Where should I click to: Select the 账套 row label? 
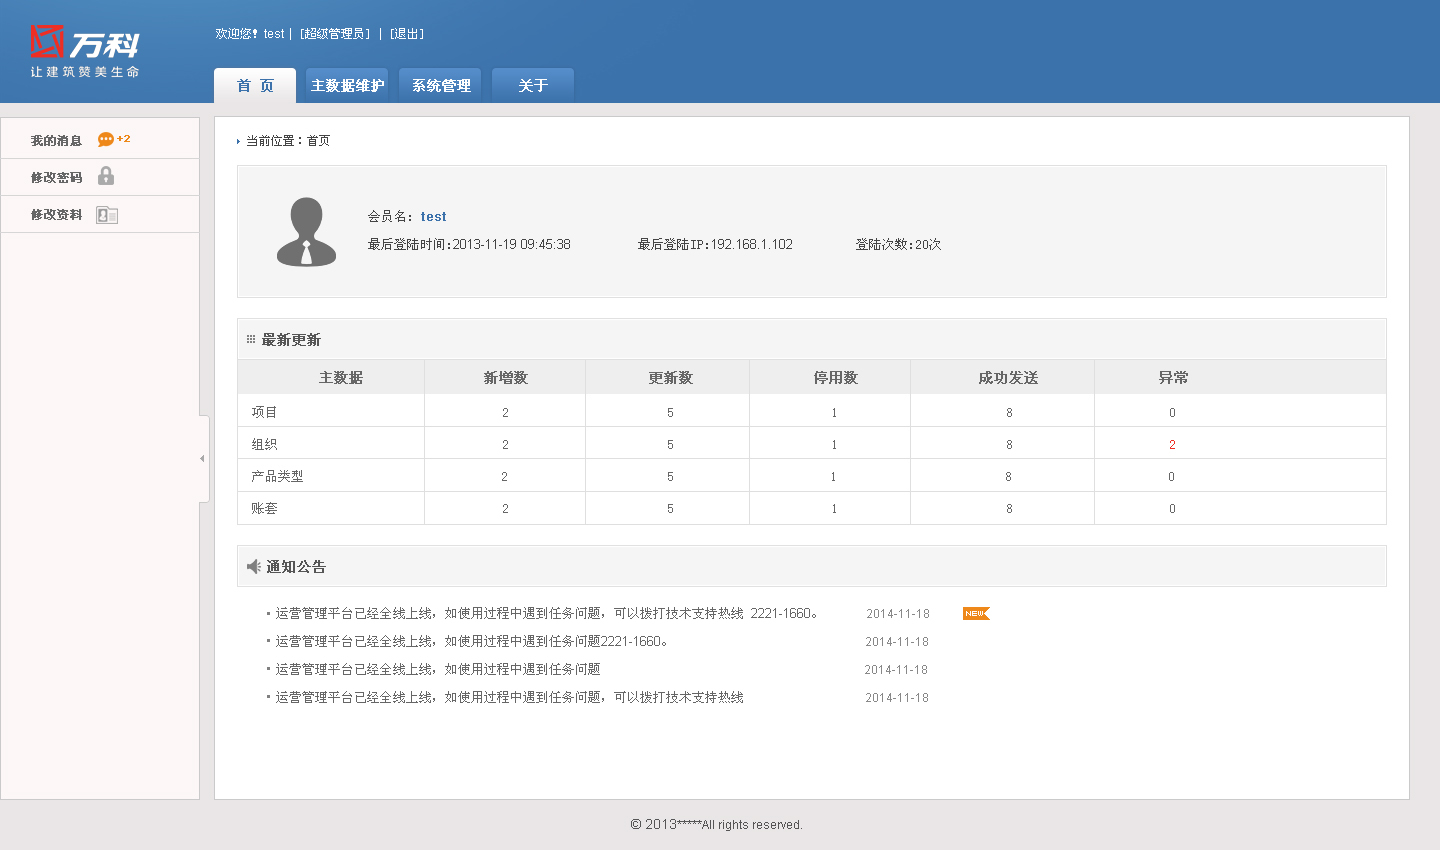(264, 508)
